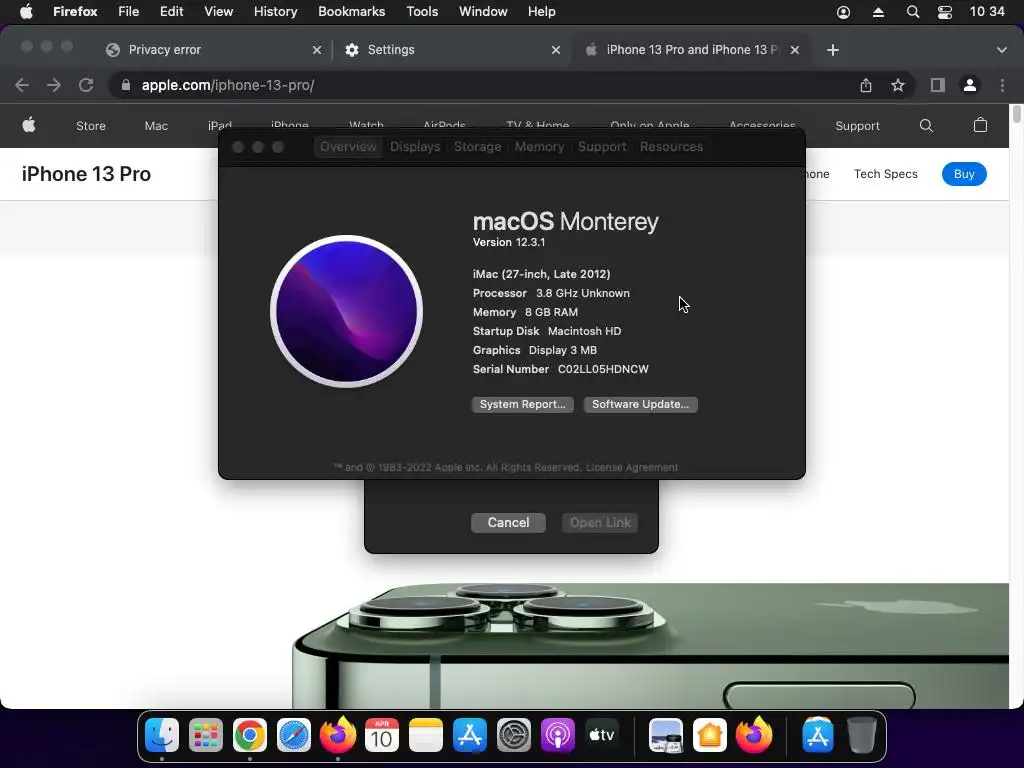Open Support in the Apple site navigation
The image size is (1024, 768).
pyautogui.click(x=857, y=125)
